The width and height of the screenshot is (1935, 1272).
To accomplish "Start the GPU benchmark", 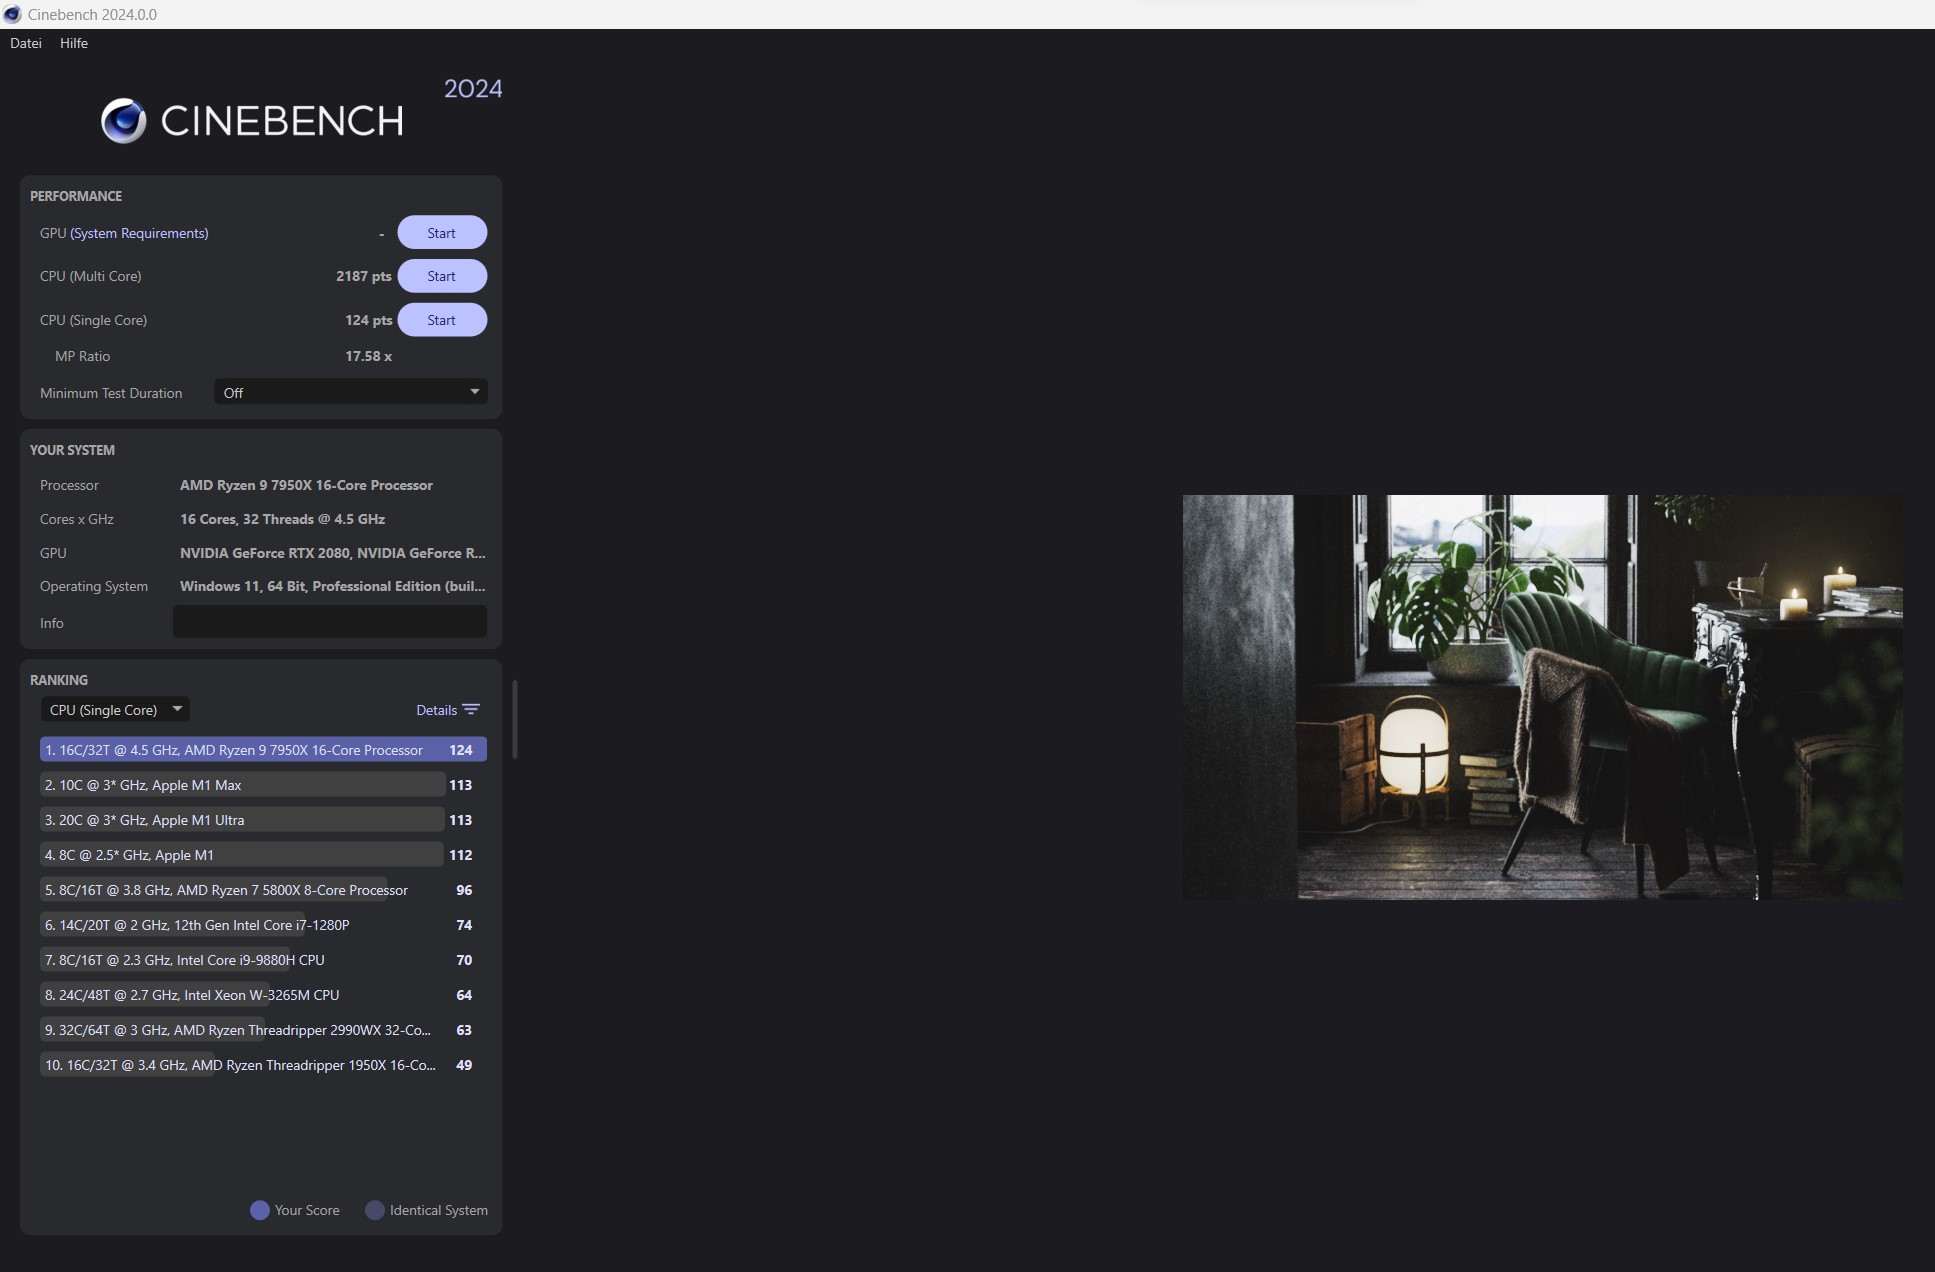I will coord(441,233).
